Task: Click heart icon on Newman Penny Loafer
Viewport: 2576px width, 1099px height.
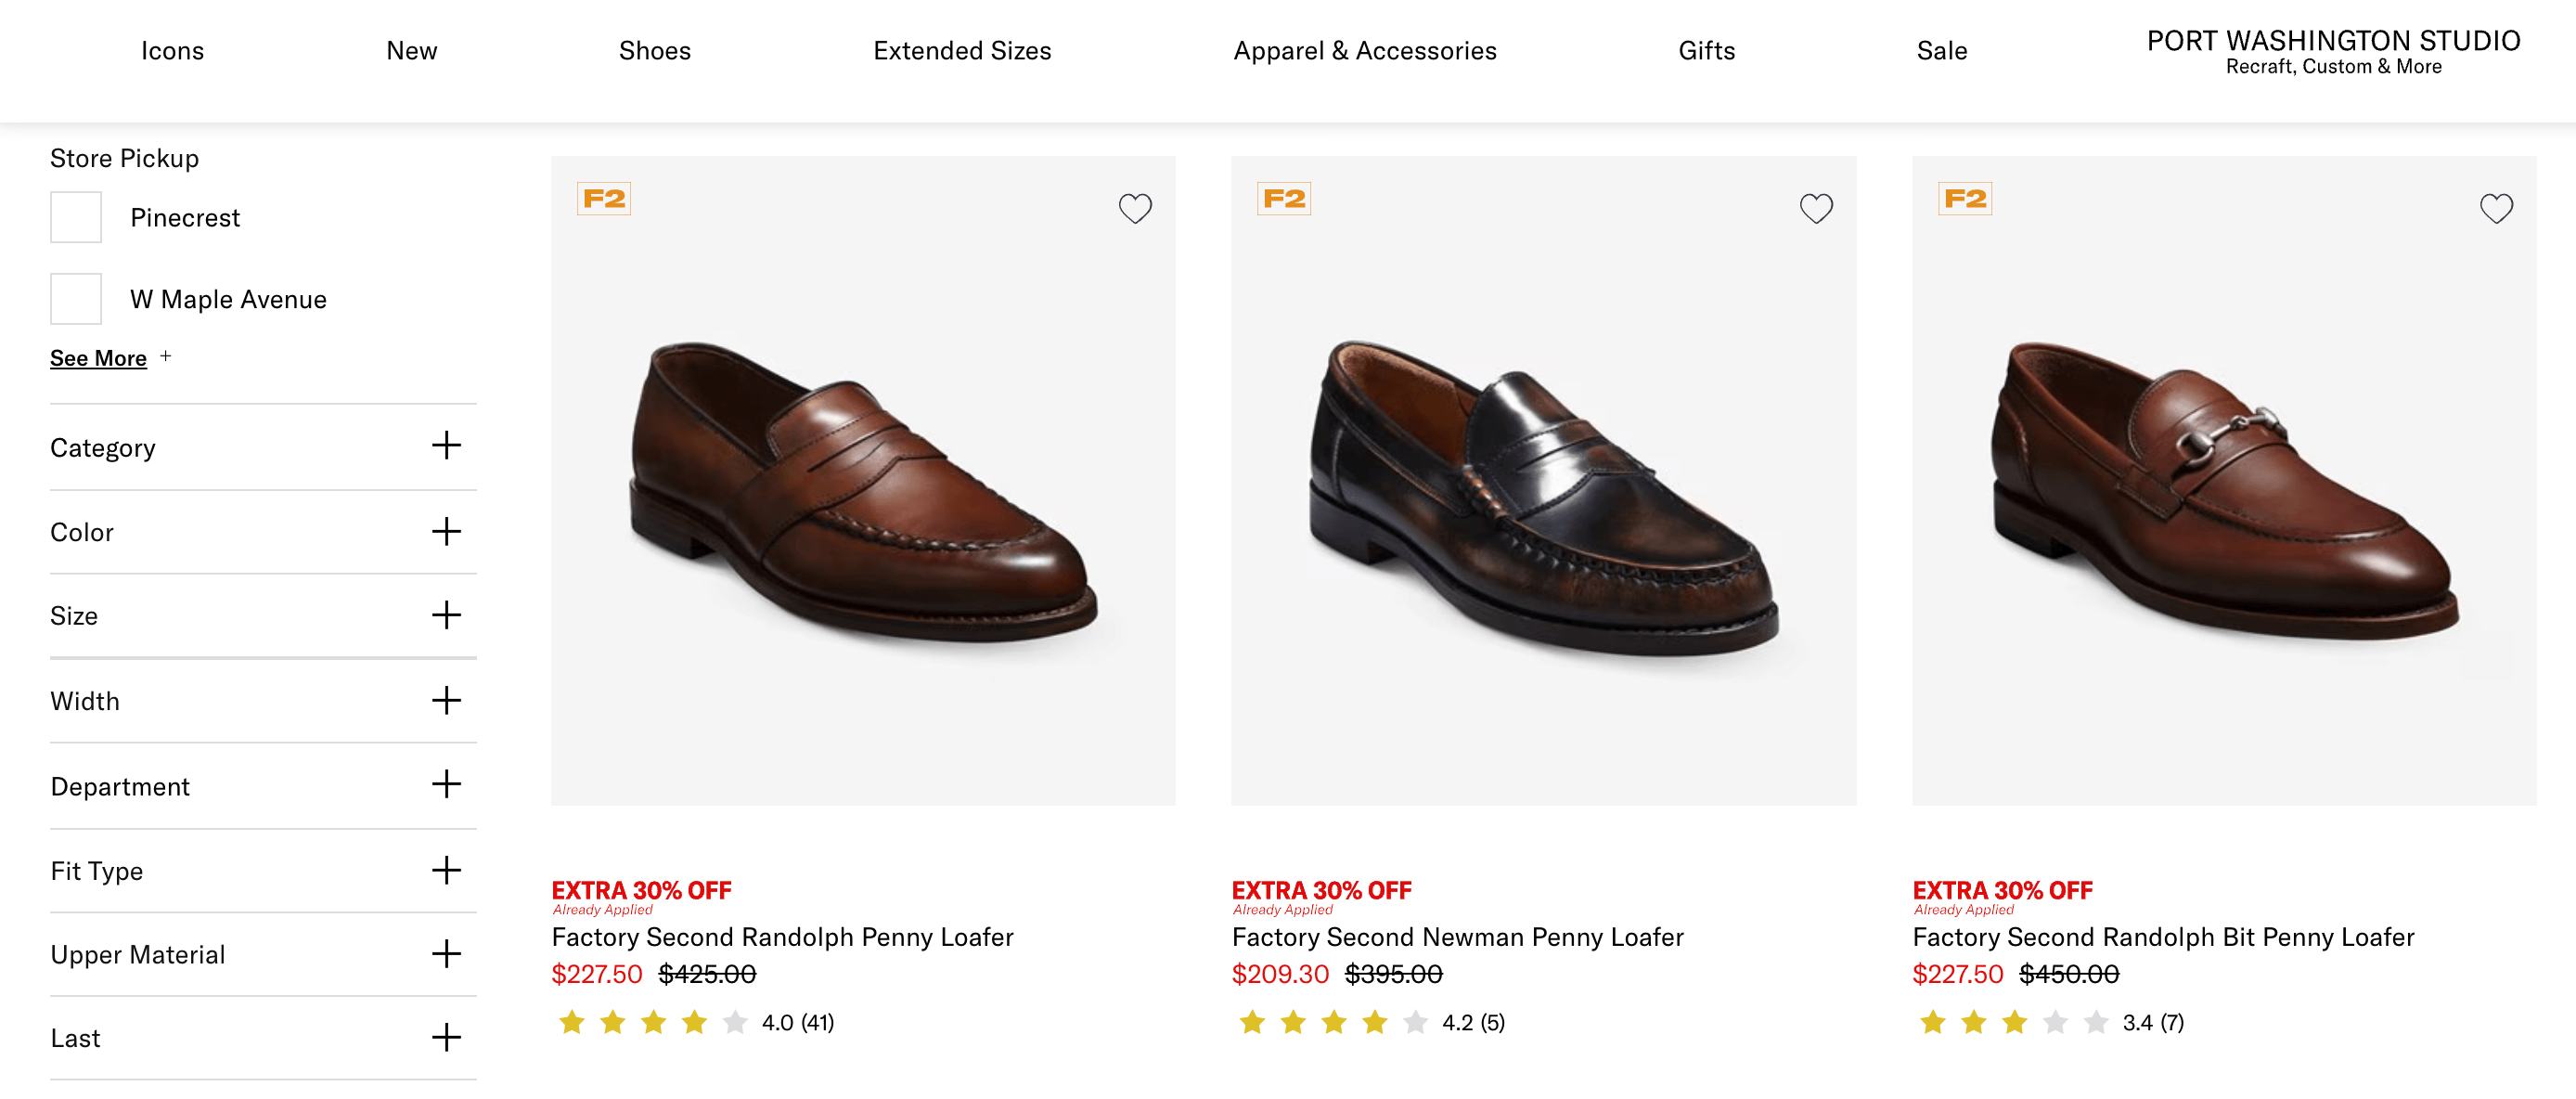Action: click(1815, 208)
